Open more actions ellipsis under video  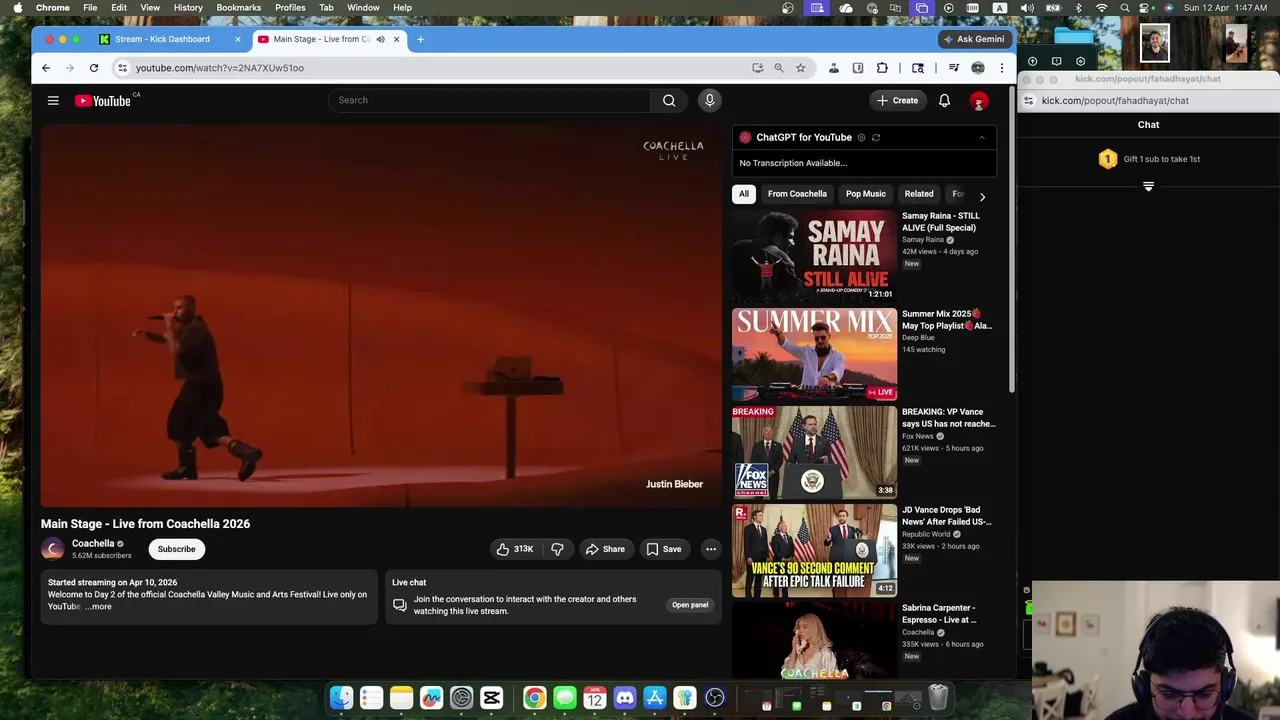pos(711,549)
